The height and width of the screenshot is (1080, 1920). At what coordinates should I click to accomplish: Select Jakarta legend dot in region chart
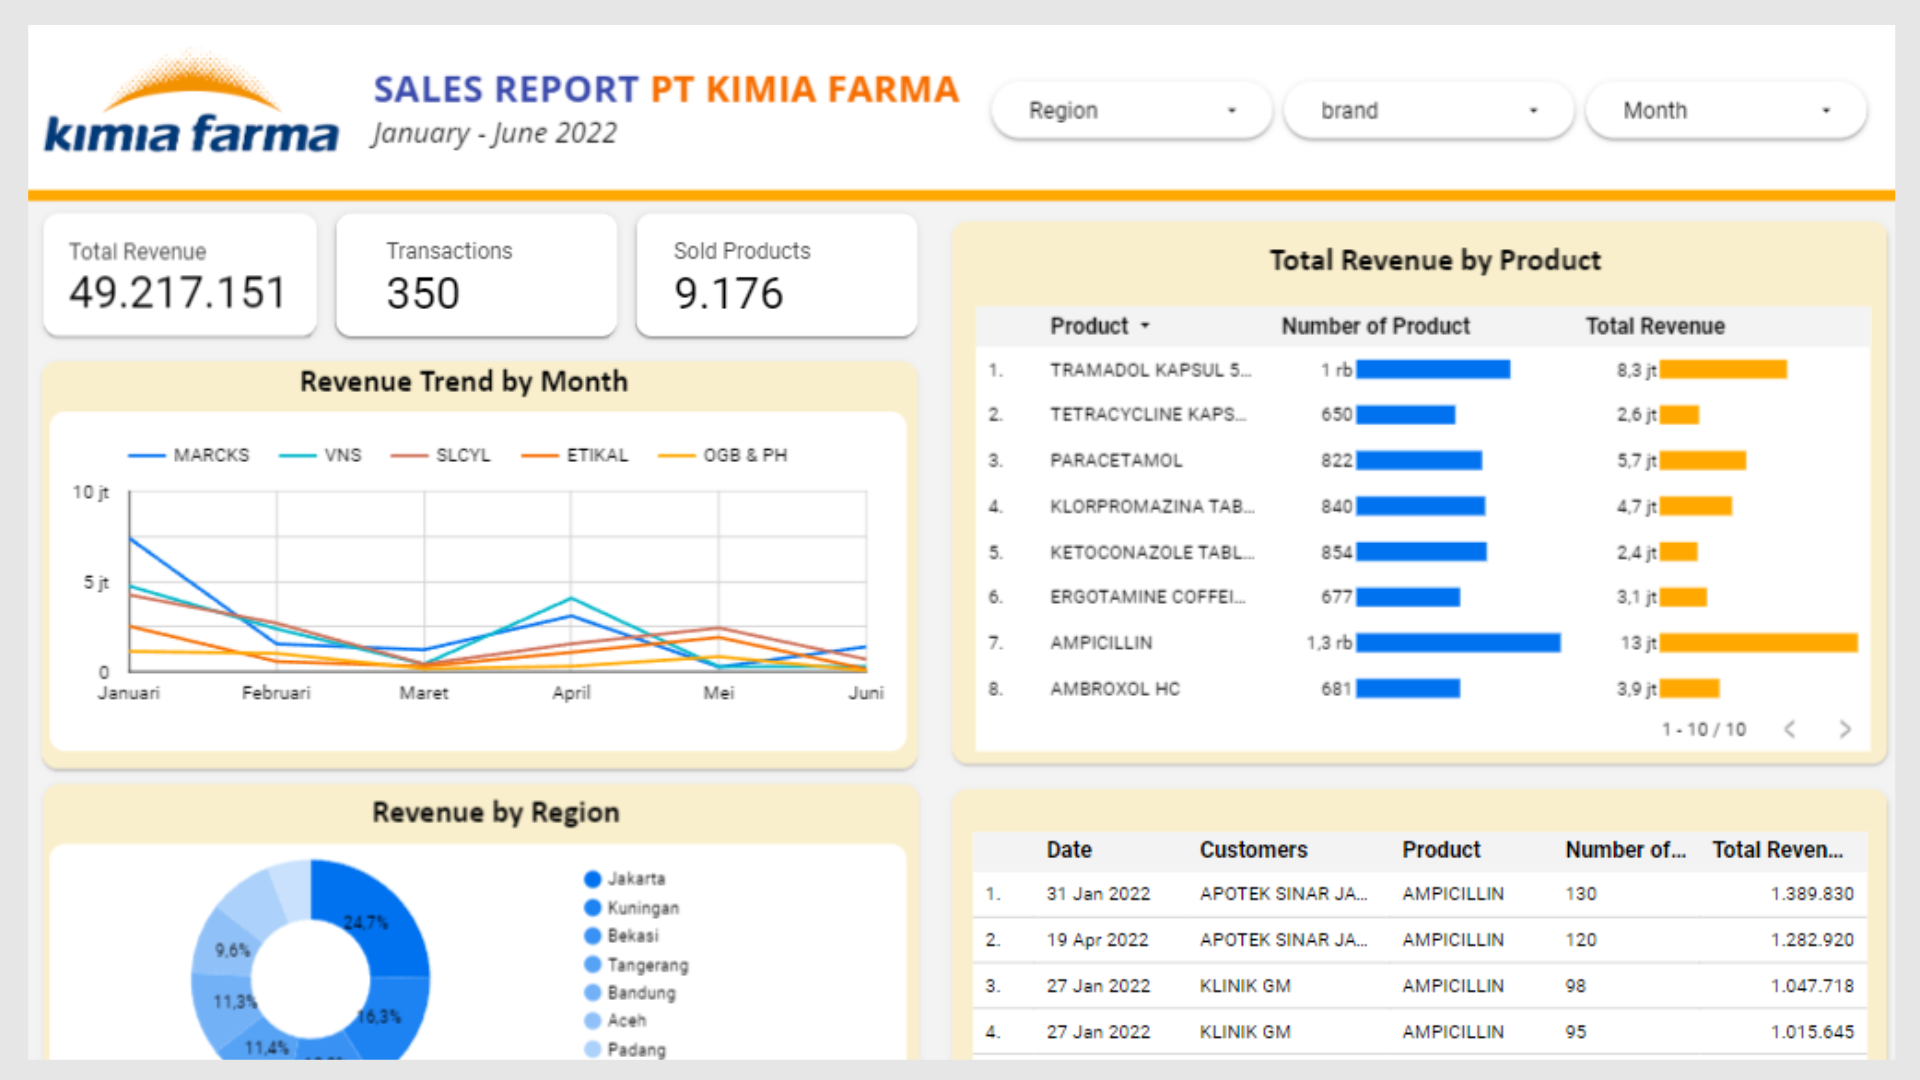tap(593, 879)
